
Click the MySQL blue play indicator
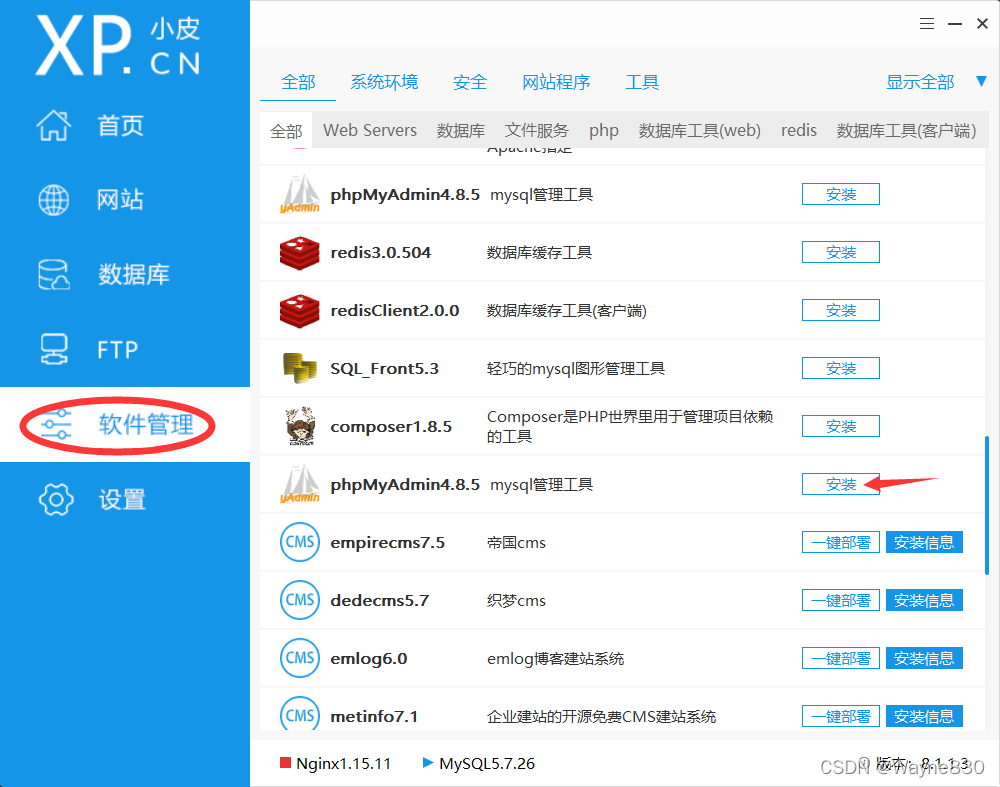click(428, 763)
